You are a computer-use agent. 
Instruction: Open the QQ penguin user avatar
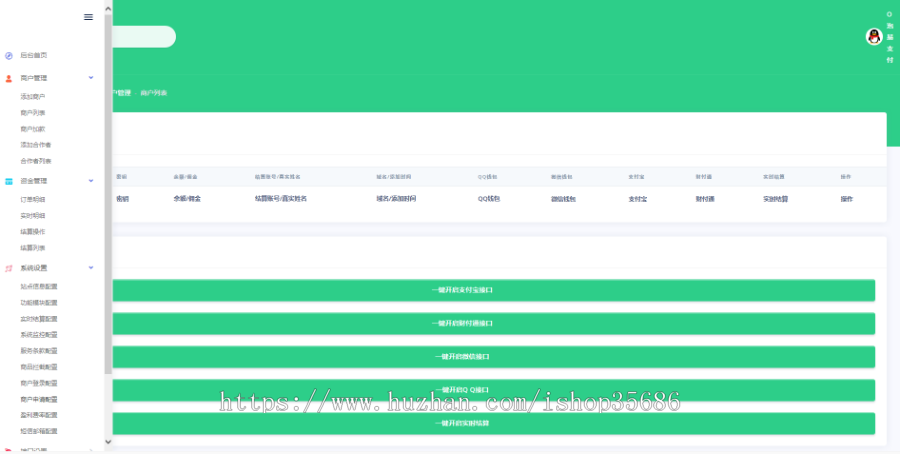coord(874,37)
